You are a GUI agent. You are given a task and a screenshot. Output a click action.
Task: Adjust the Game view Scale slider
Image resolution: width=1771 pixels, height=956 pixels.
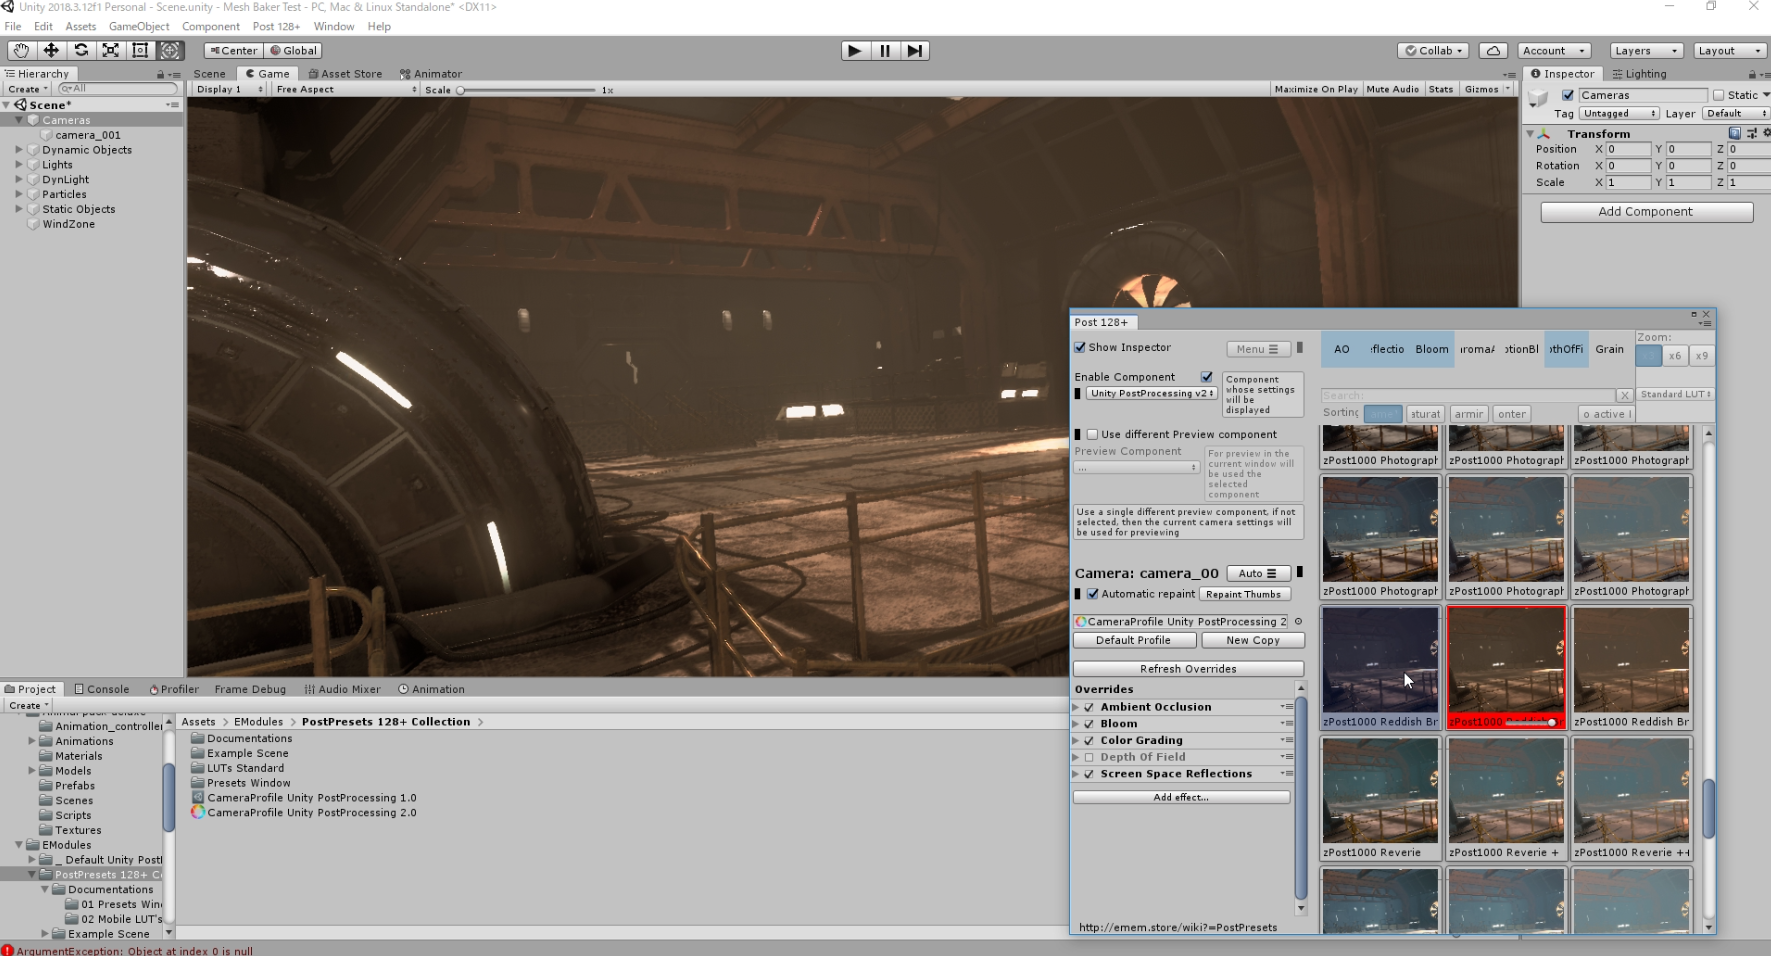click(x=461, y=90)
